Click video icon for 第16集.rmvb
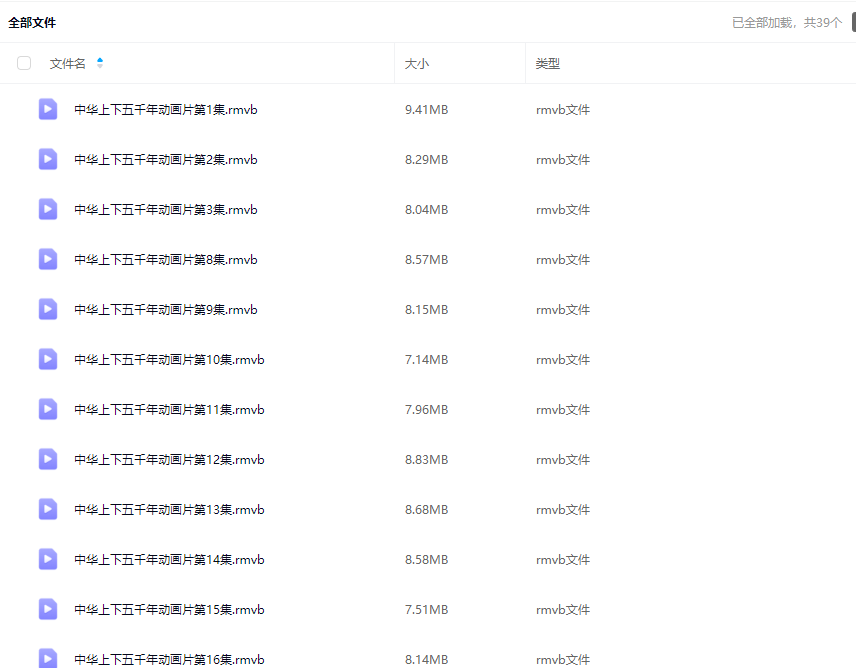 (x=48, y=657)
